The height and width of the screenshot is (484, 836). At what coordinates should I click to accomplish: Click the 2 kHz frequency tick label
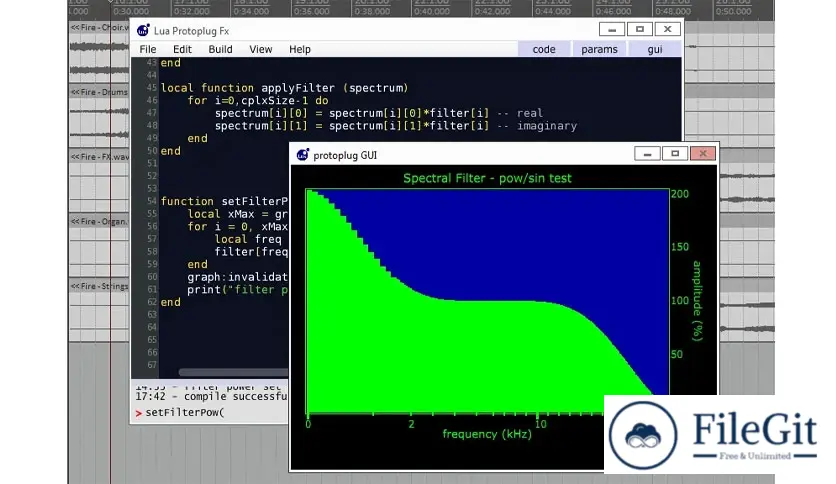point(411,424)
